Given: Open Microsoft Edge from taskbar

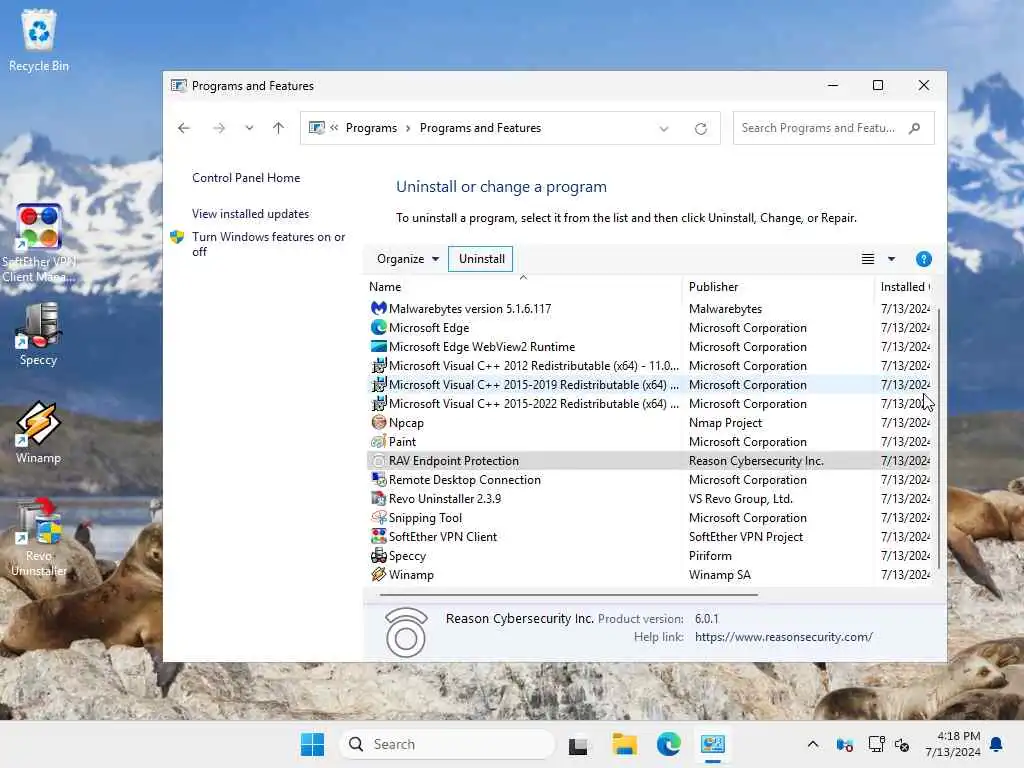Looking at the screenshot, I should point(669,744).
